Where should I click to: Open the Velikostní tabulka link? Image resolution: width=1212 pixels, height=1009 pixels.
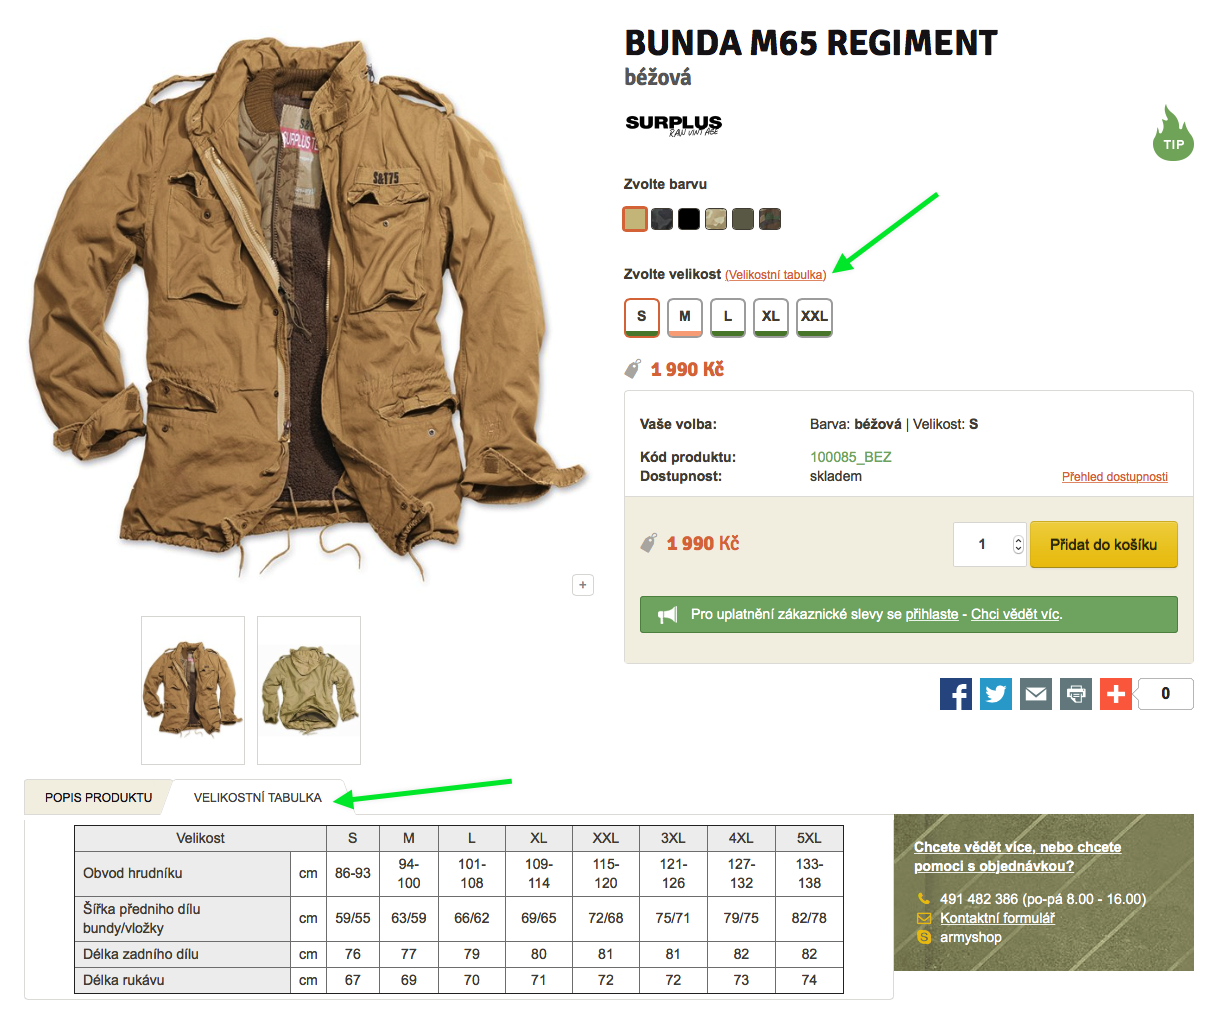pyautogui.click(x=776, y=275)
